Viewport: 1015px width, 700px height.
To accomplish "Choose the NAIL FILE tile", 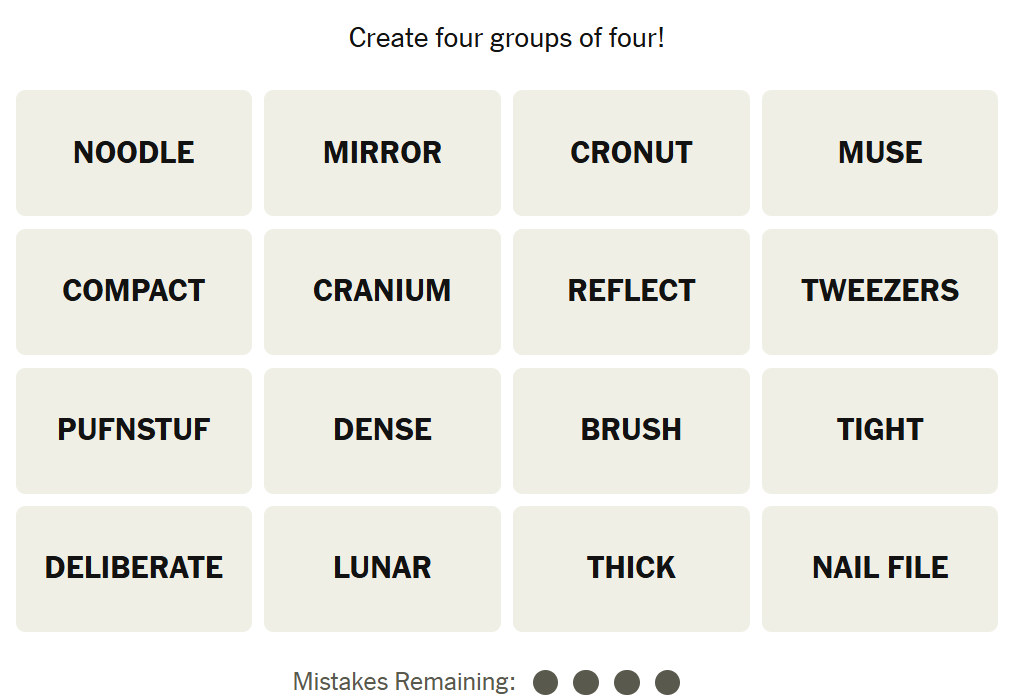I will coord(880,568).
